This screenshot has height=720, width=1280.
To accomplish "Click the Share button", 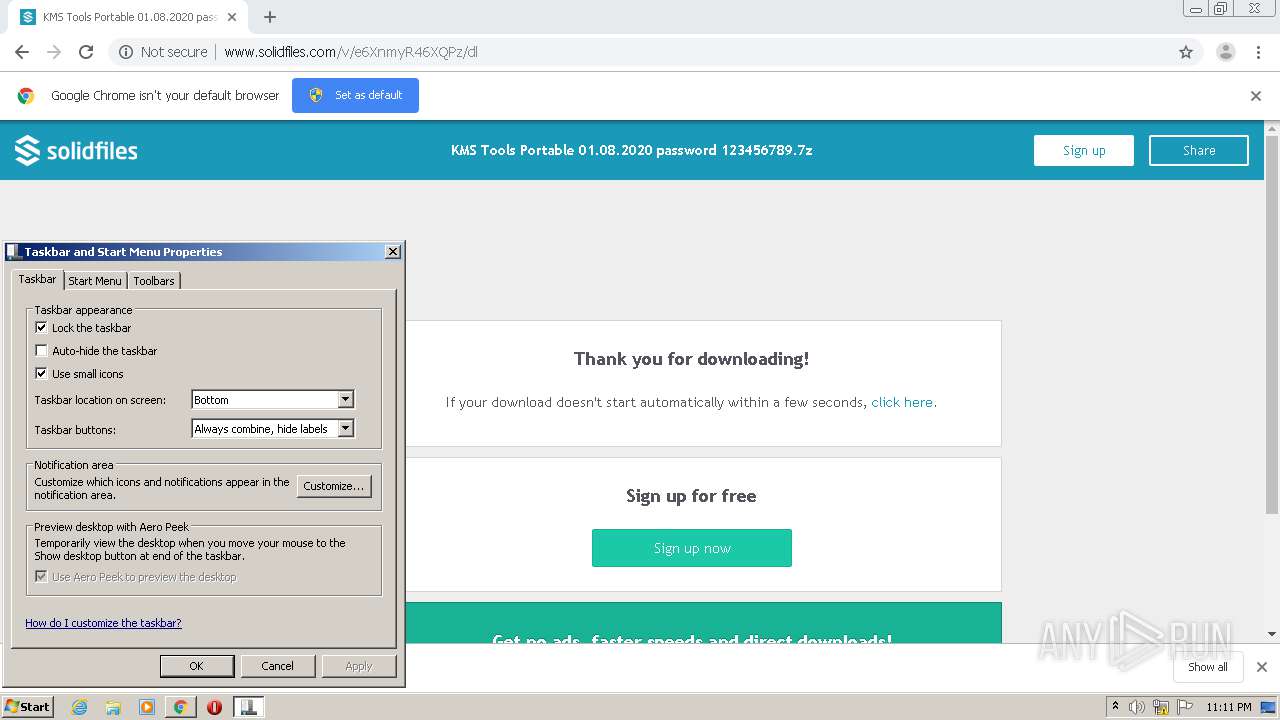I will coord(1199,150).
